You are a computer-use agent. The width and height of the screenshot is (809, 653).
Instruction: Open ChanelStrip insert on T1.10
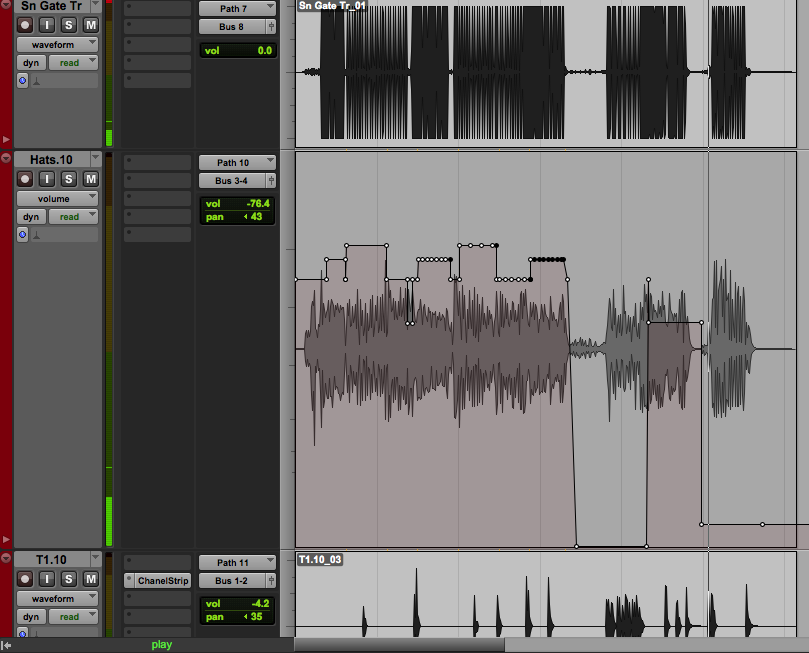click(x=163, y=580)
